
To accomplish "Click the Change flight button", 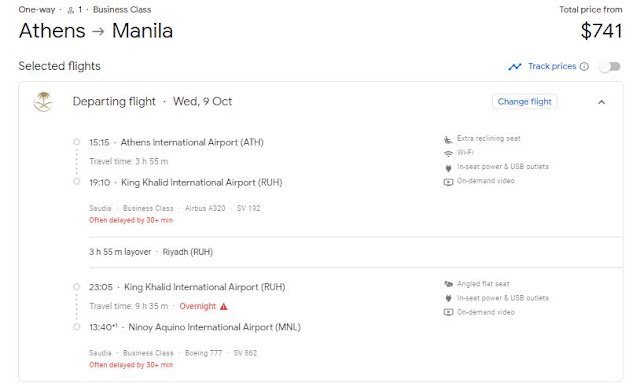I will coord(524,102).
